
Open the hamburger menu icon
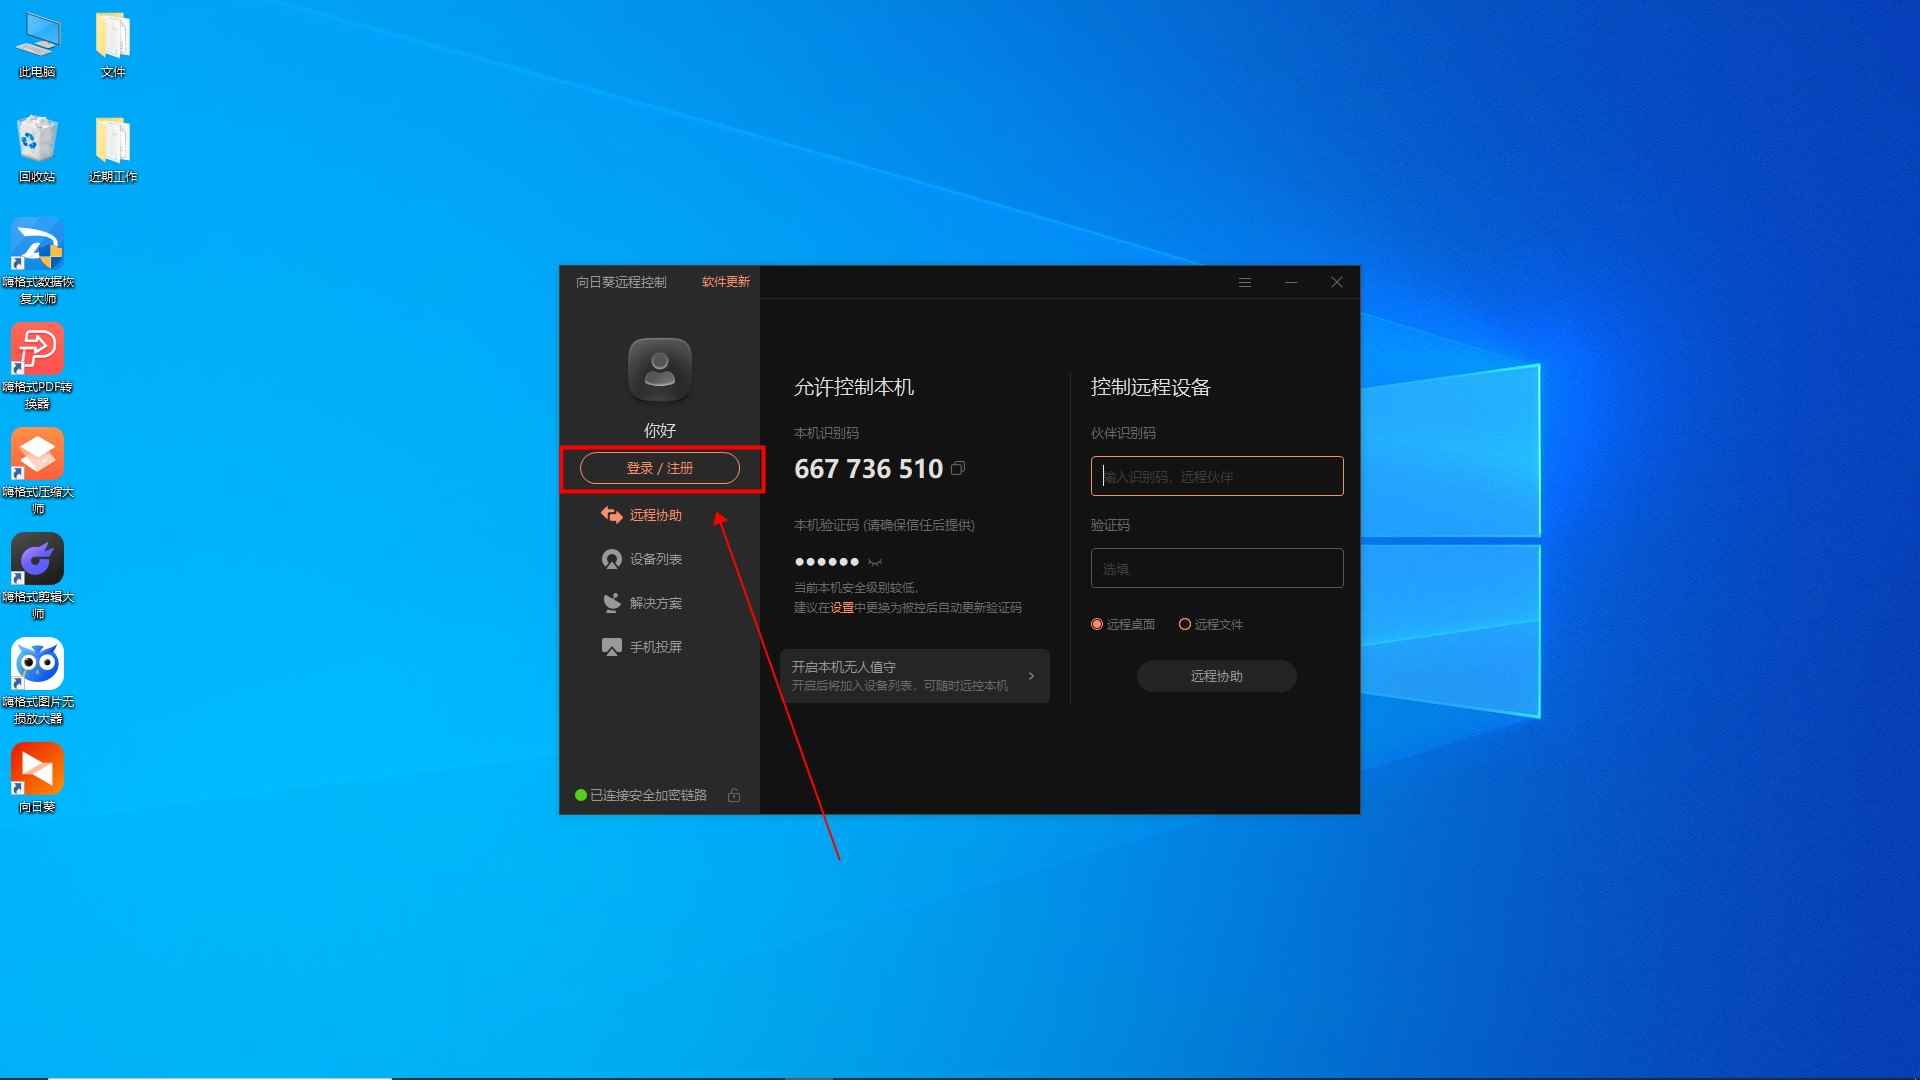(1245, 282)
